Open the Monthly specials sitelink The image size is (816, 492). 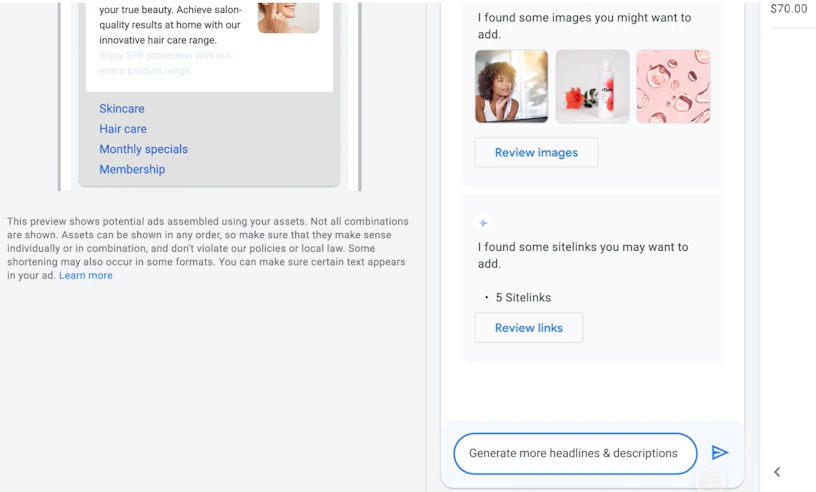pyautogui.click(x=144, y=149)
